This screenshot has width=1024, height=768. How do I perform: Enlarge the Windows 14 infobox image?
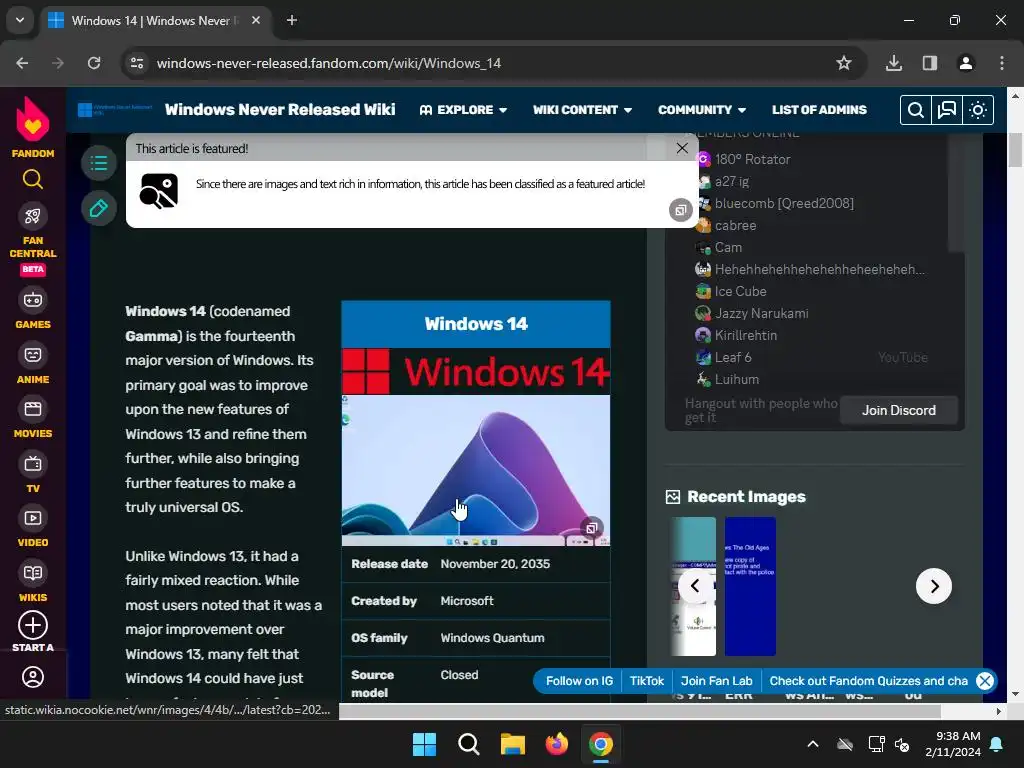click(x=592, y=528)
